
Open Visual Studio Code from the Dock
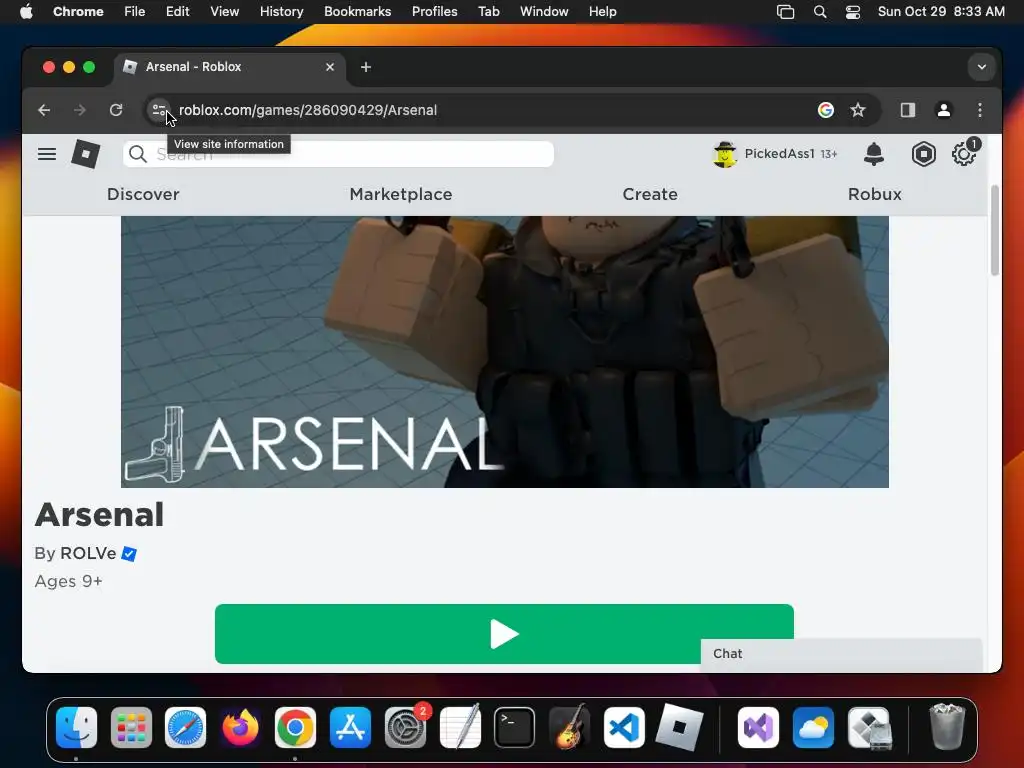tap(624, 728)
